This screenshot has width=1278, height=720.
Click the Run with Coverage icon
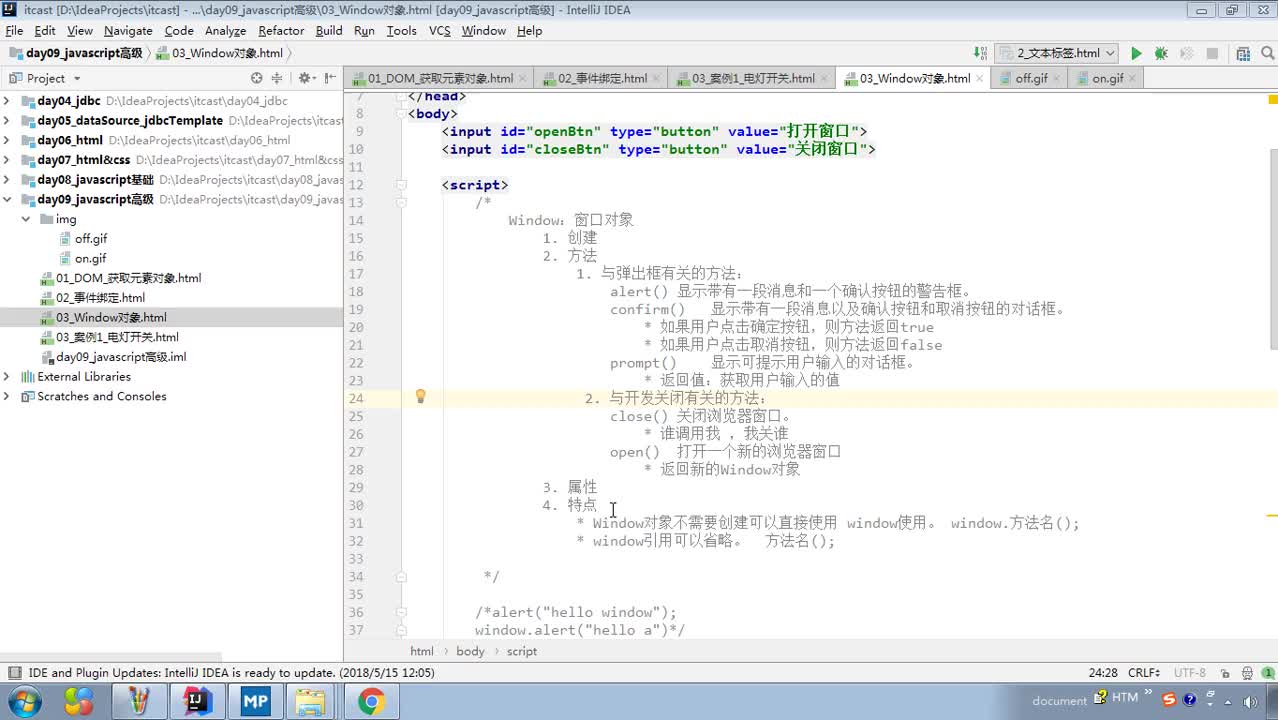pos(1187,54)
